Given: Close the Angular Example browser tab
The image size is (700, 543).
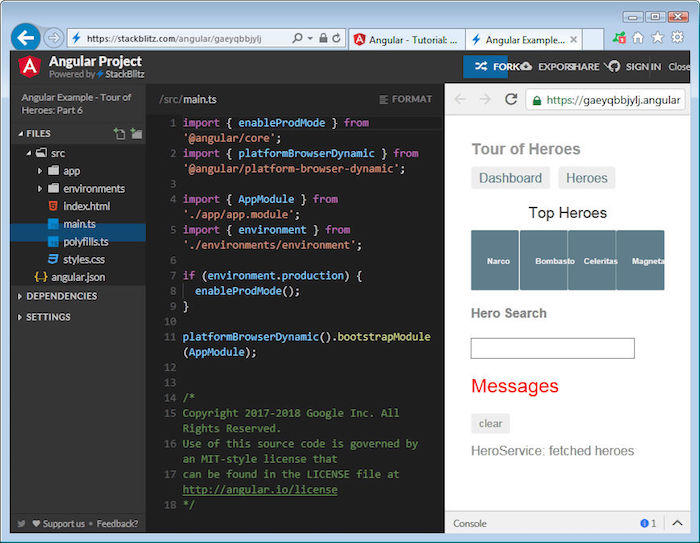Looking at the screenshot, I should click(x=574, y=40).
